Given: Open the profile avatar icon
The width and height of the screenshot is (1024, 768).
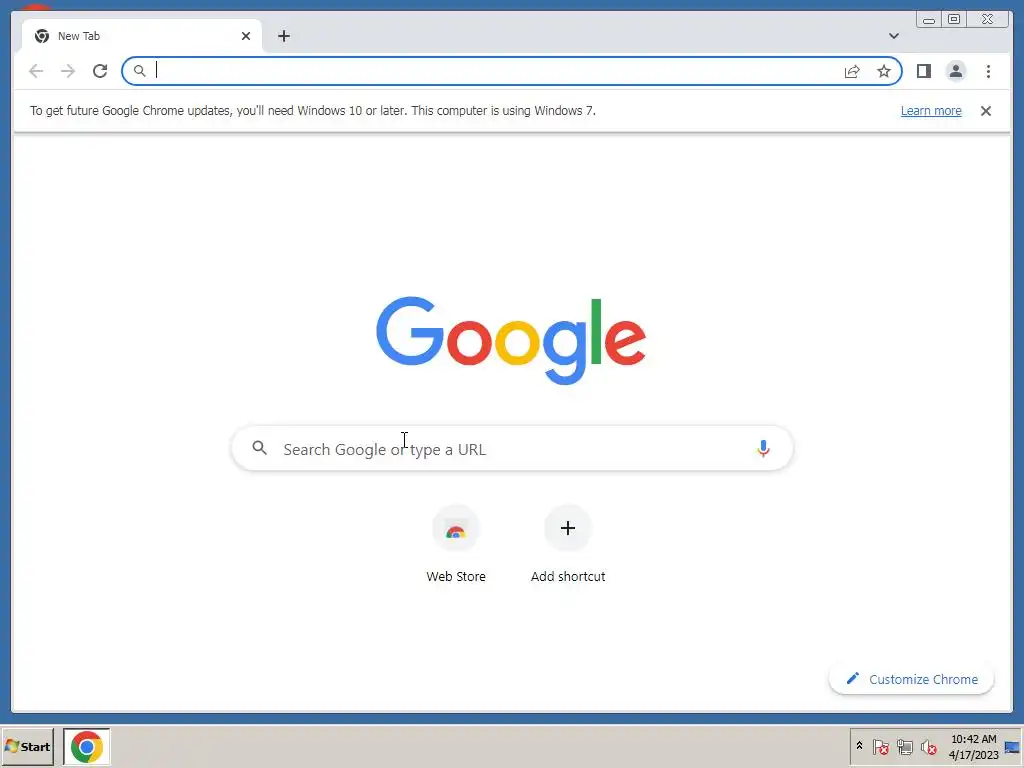Looking at the screenshot, I should click(955, 71).
